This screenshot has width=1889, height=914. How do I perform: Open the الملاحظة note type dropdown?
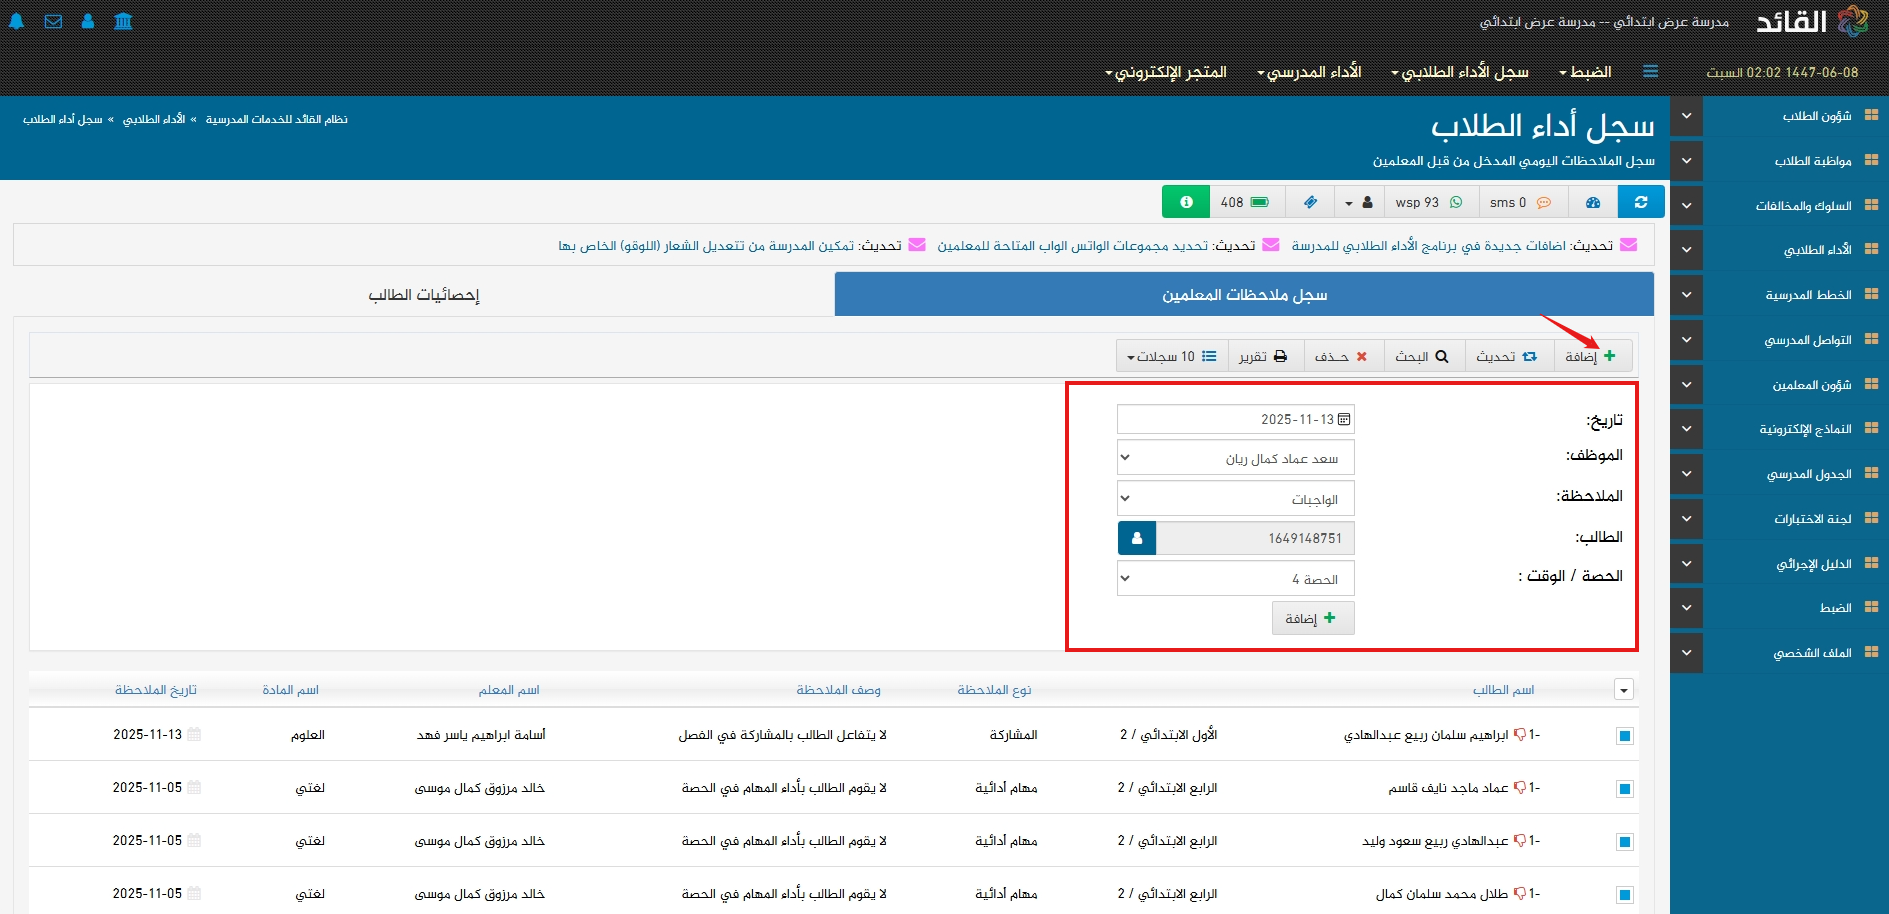[x=1235, y=499]
